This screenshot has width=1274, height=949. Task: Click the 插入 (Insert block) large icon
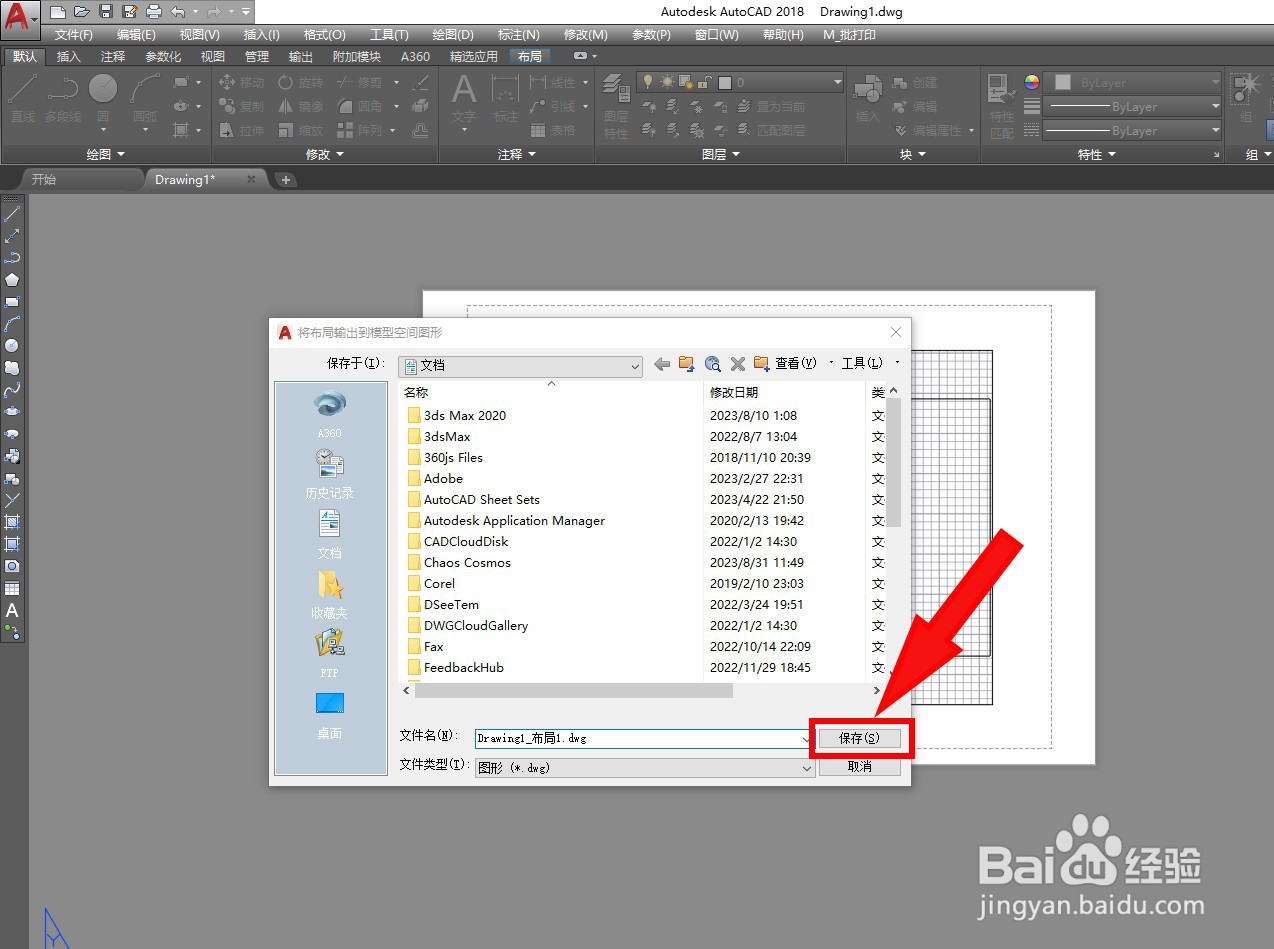(x=867, y=99)
